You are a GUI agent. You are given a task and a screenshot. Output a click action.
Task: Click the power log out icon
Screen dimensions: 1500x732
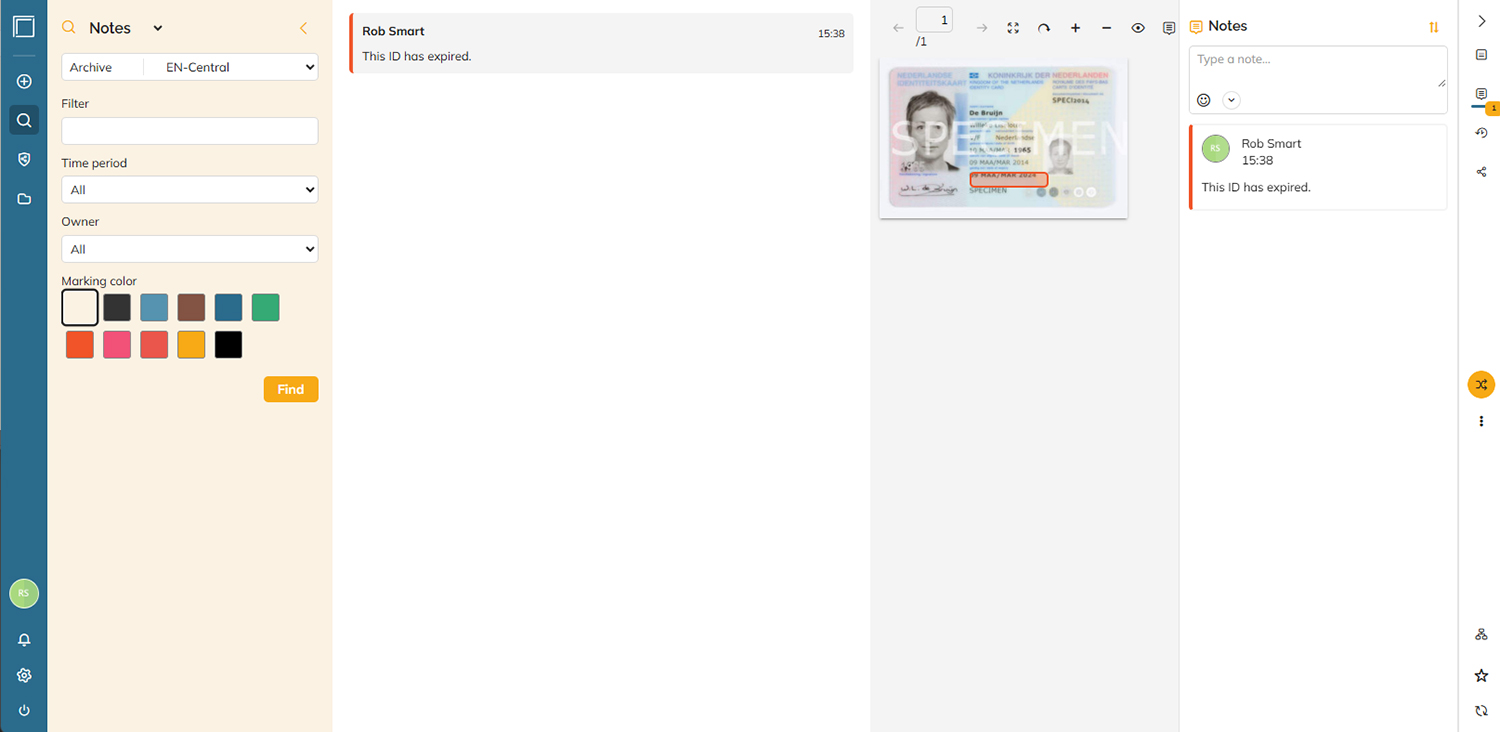click(x=24, y=710)
